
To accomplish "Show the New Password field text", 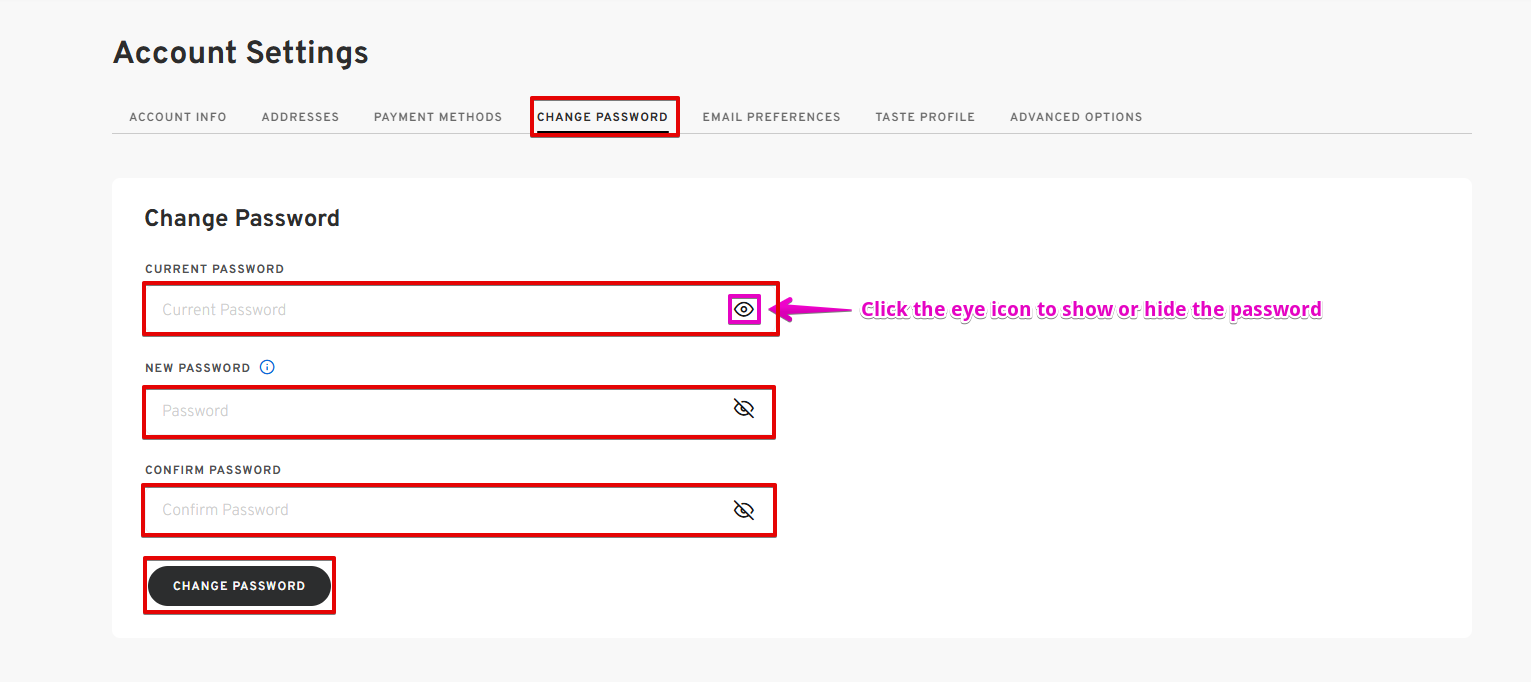I will pos(743,409).
